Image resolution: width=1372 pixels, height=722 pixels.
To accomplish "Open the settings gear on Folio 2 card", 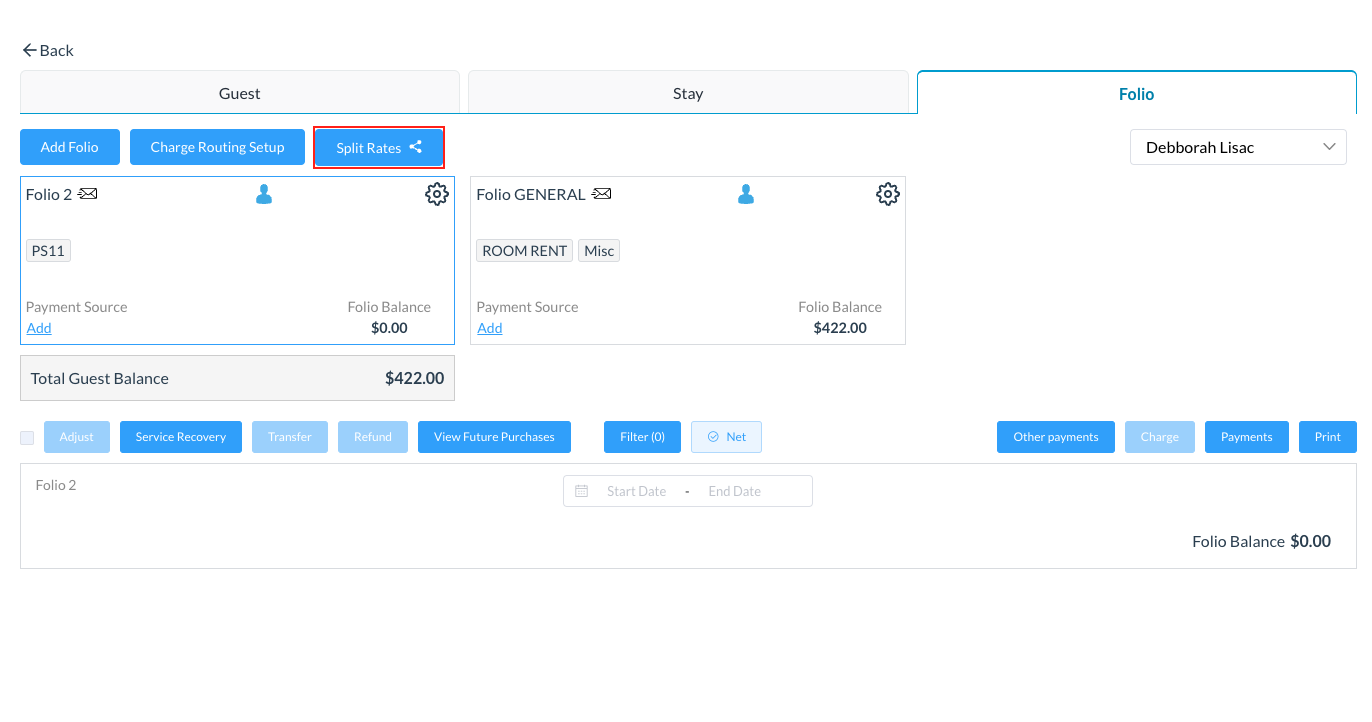I will tap(436, 193).
